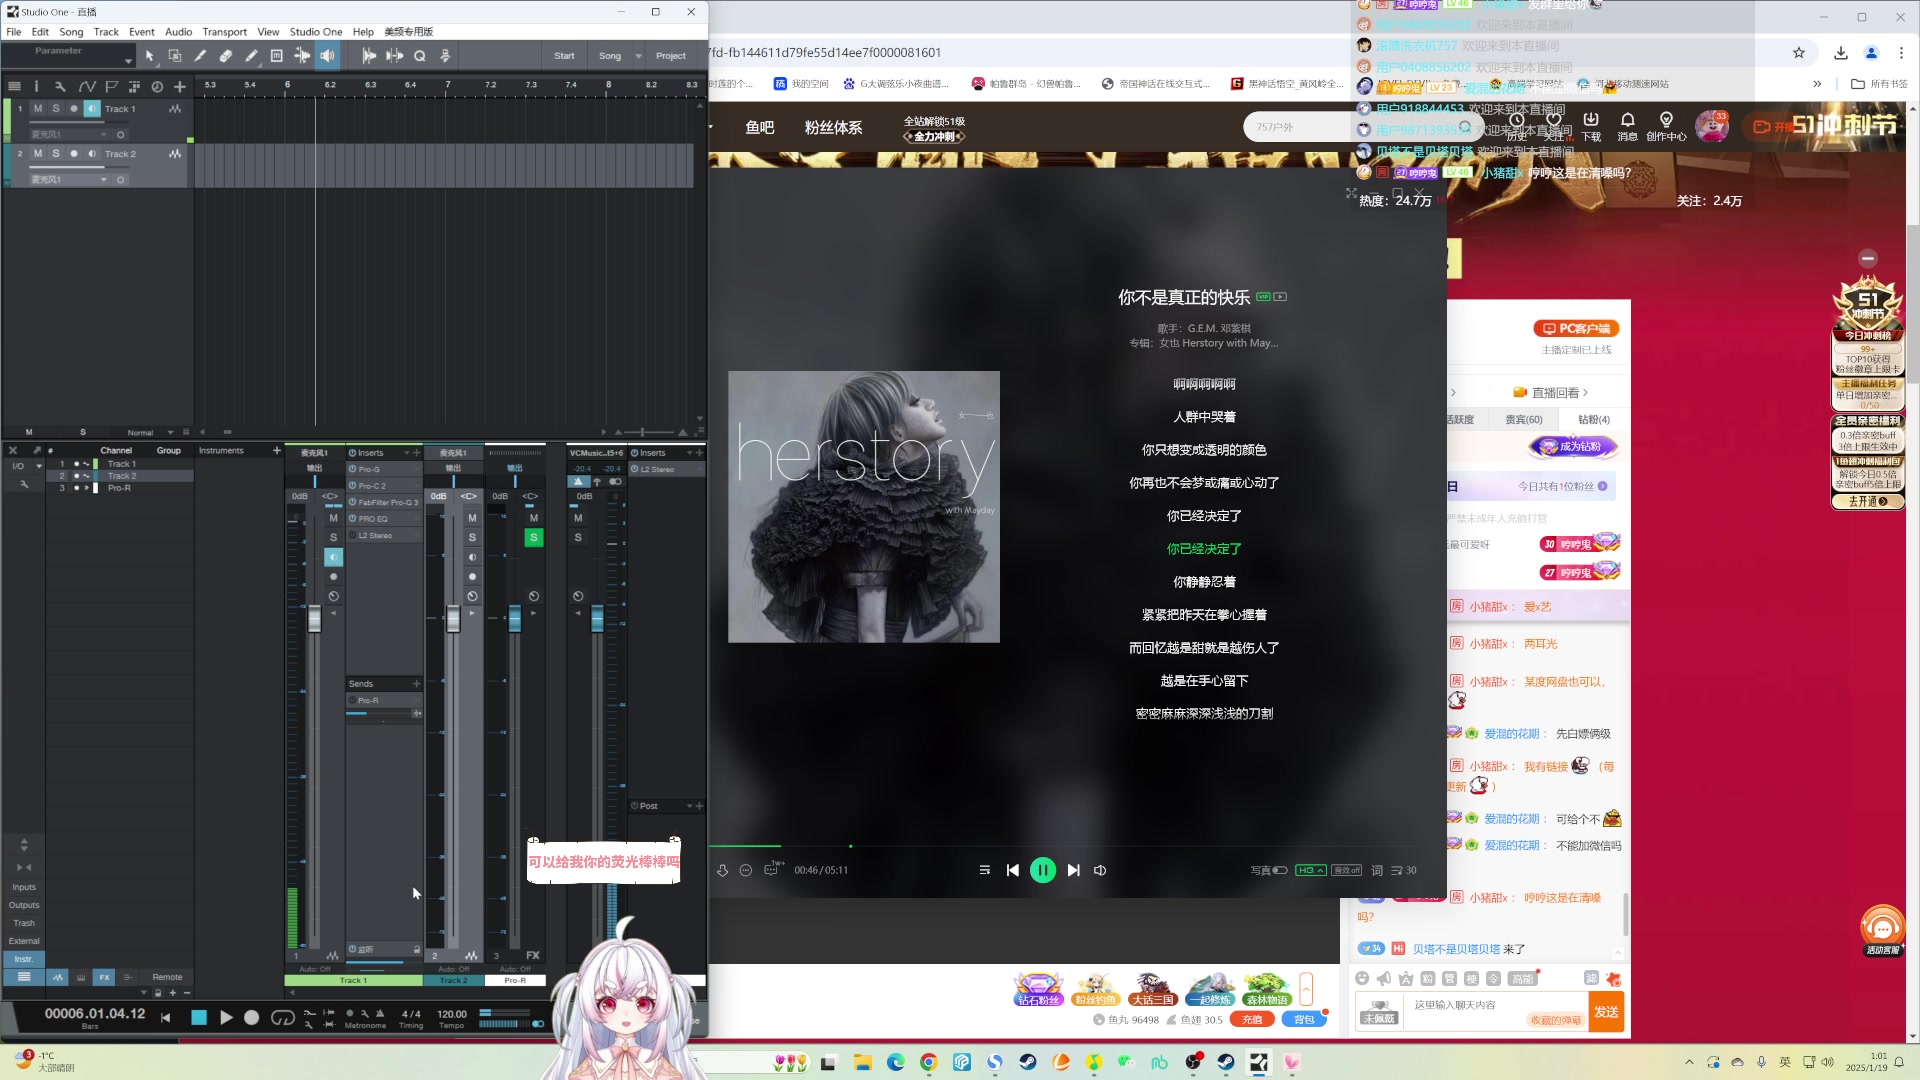Show automation curve icon in track header
This screenshot has width=1920, height=1080.
(87, 87)
